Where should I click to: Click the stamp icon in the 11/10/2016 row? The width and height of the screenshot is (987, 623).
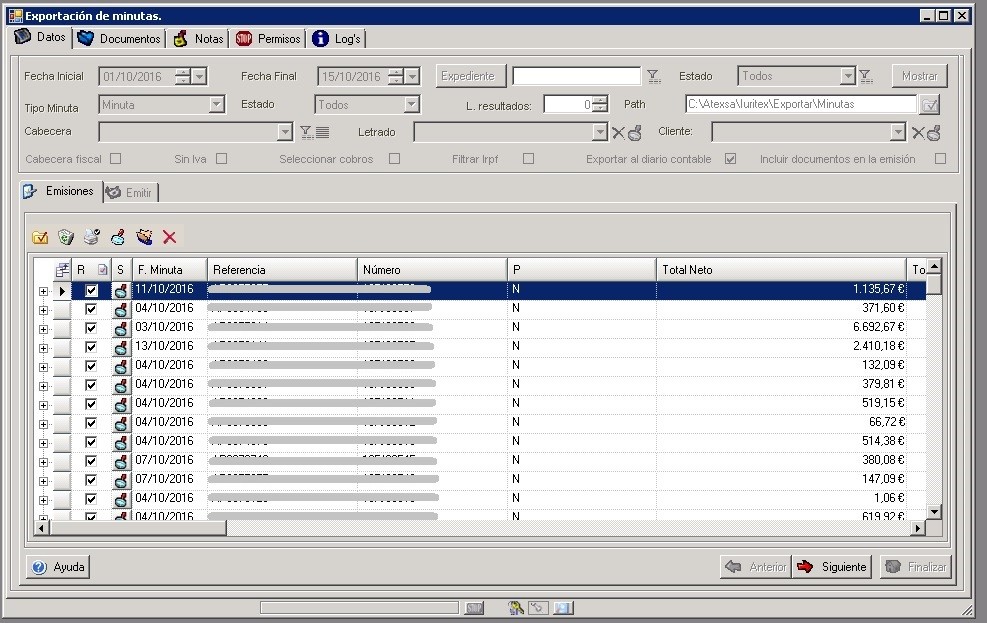point(120,290)
